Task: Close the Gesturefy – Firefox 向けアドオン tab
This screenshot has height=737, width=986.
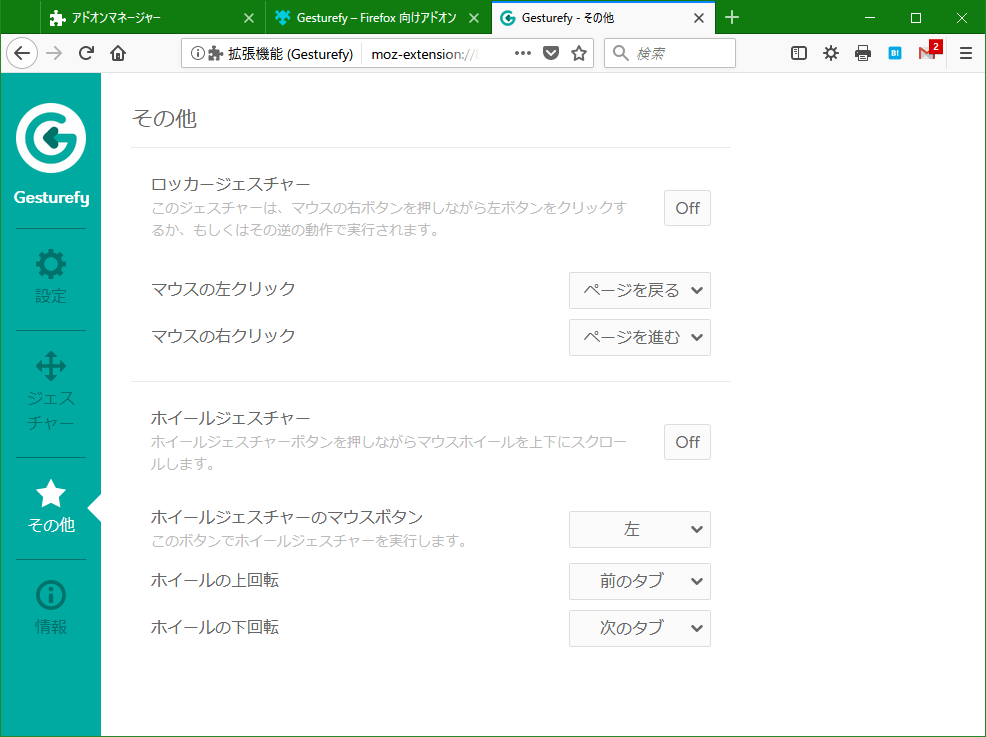Action: 474,18
